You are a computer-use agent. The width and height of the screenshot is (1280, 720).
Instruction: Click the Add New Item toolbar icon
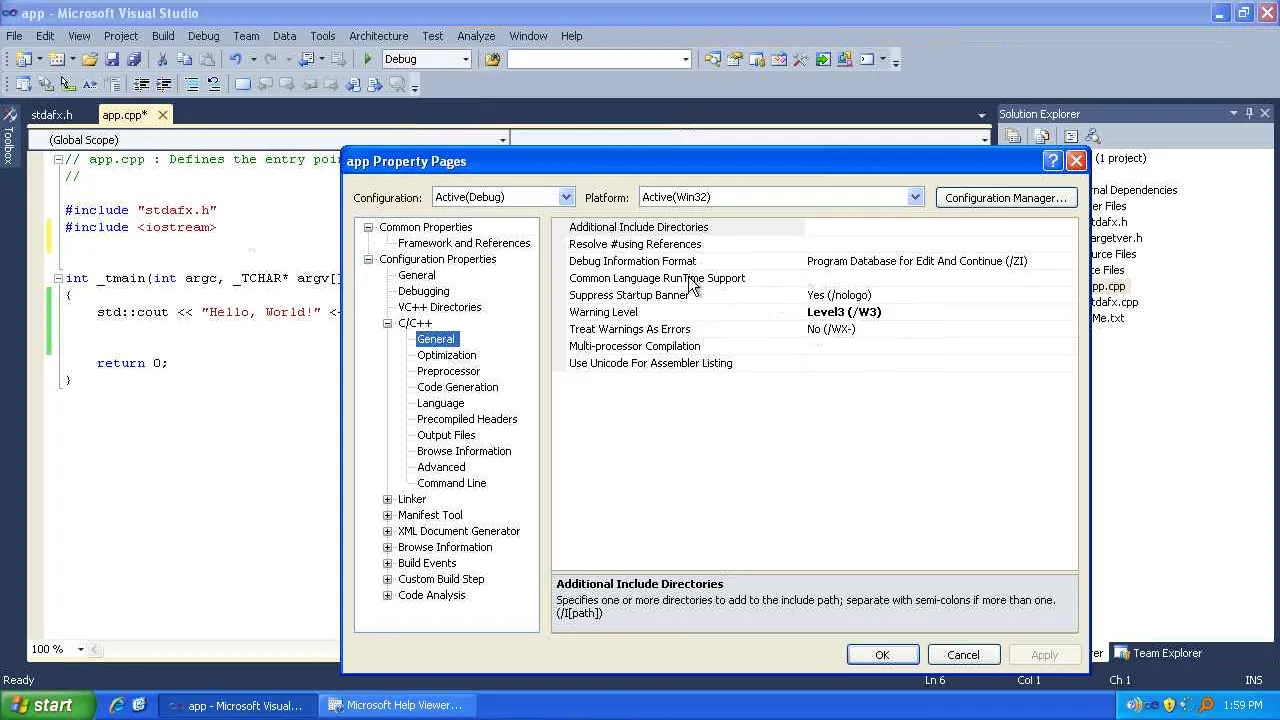[57, 60]
